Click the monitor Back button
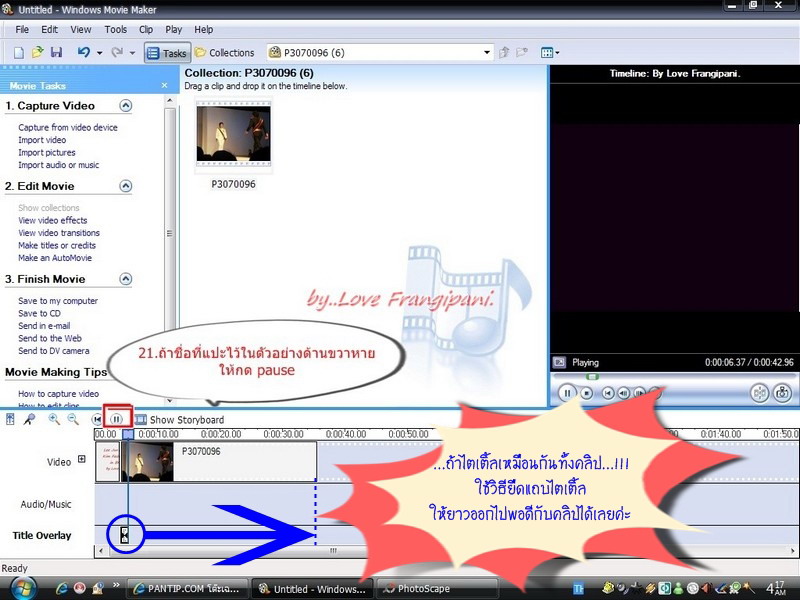The width and height of the screenshot is (800, 600). [x=608, y=393]
